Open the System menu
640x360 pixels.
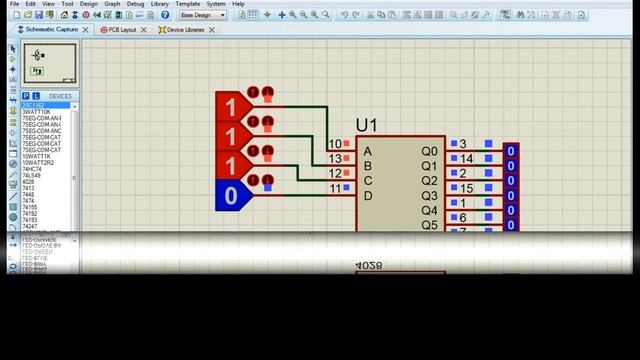tap(216, 4)
